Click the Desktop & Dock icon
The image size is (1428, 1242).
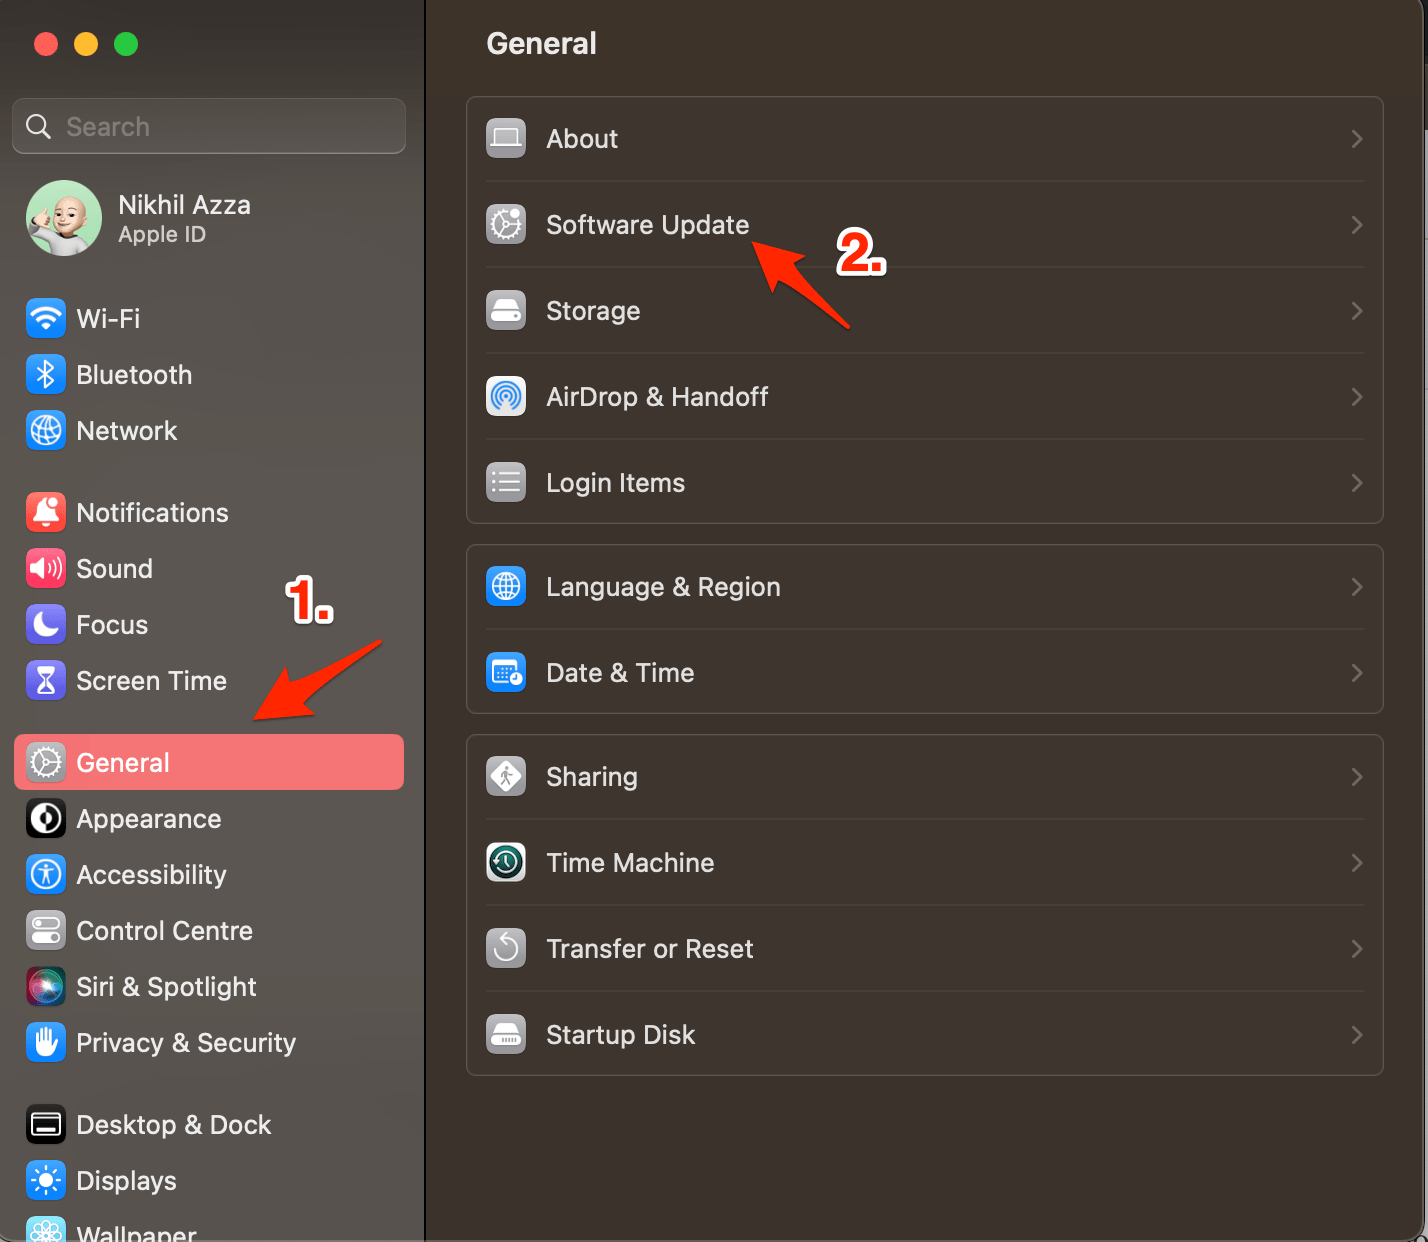pos(46,1125)
